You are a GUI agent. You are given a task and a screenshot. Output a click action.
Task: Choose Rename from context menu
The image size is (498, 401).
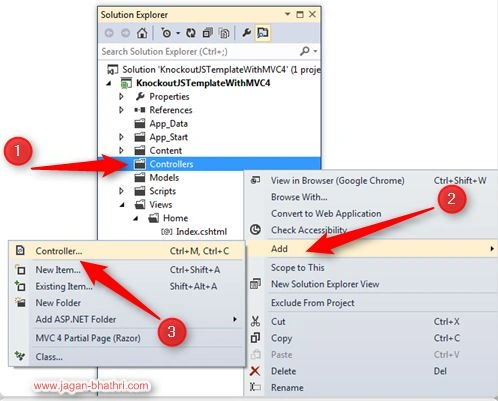click(371, 387)
